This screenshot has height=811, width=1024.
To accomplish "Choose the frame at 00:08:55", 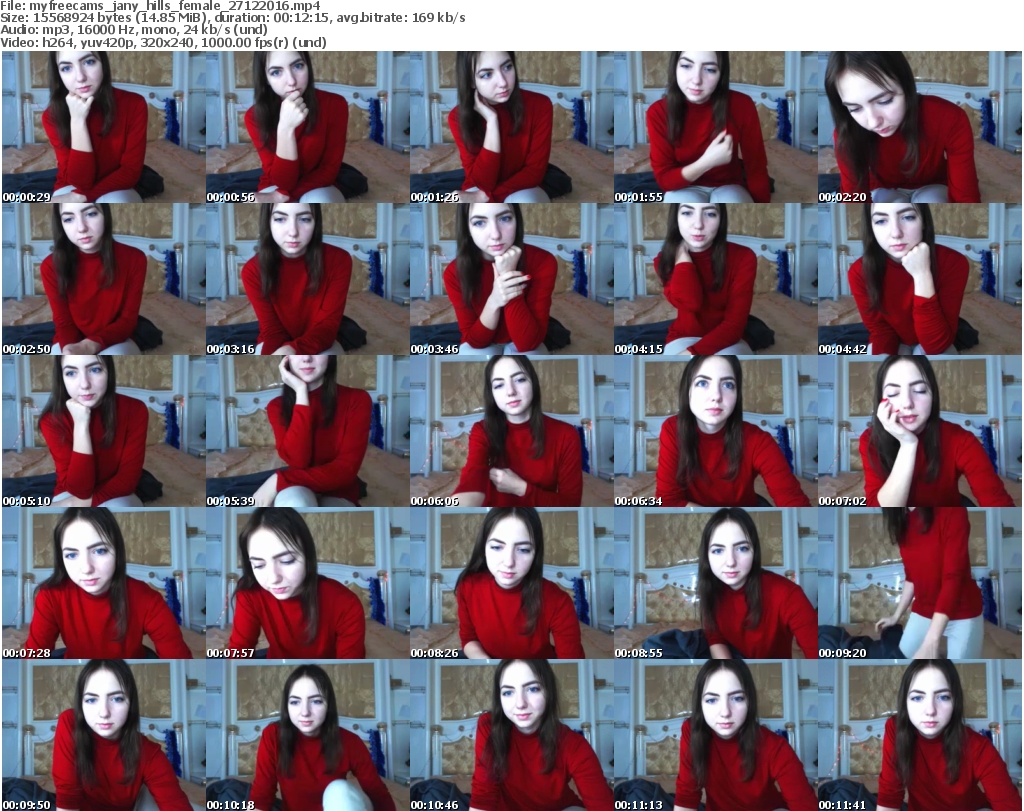I will [715, 584].
